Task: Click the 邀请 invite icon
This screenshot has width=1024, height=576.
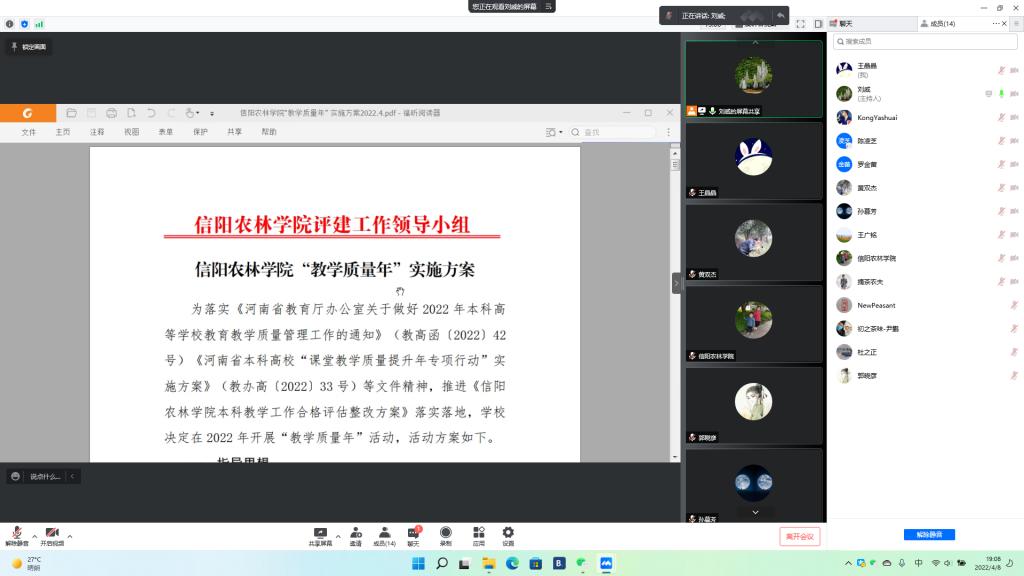Action: [355, 534]
